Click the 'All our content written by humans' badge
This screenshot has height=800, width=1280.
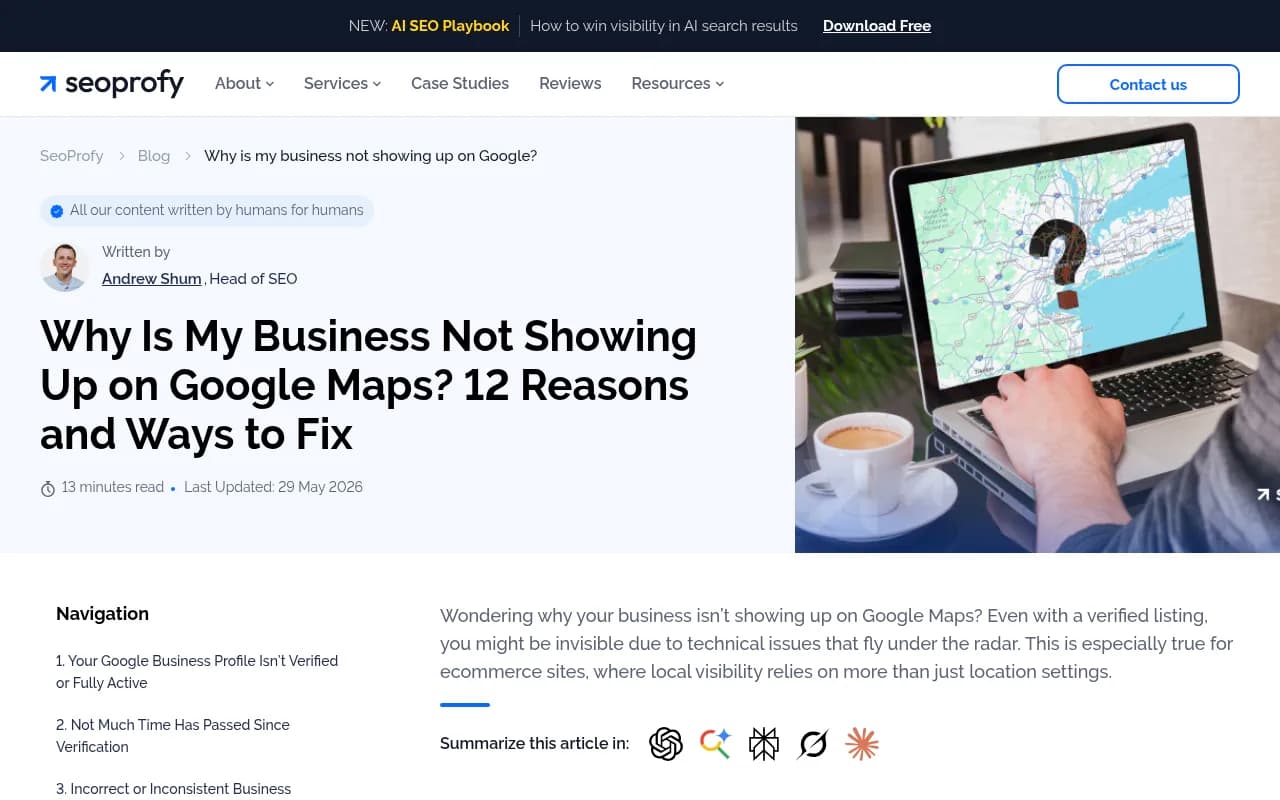click(207, 211)
